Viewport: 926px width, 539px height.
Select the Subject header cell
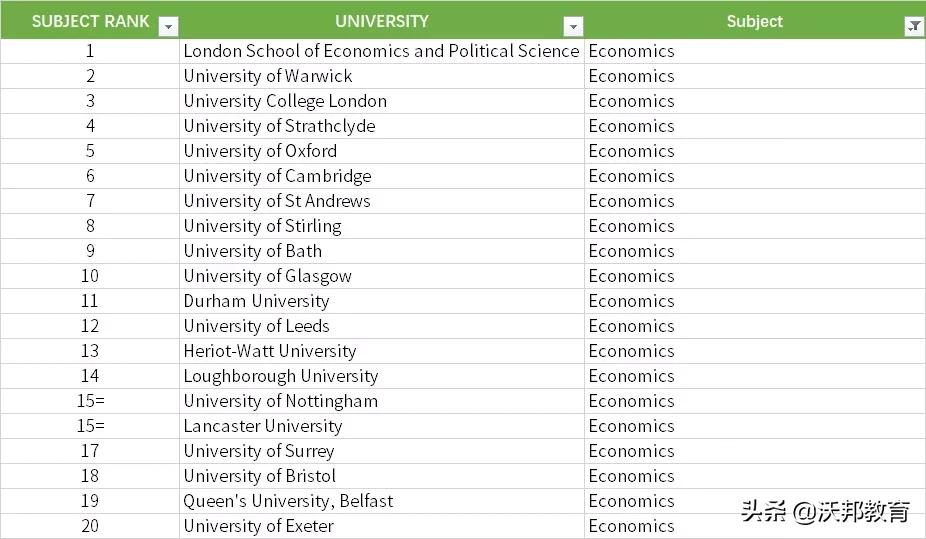(754, 21)
